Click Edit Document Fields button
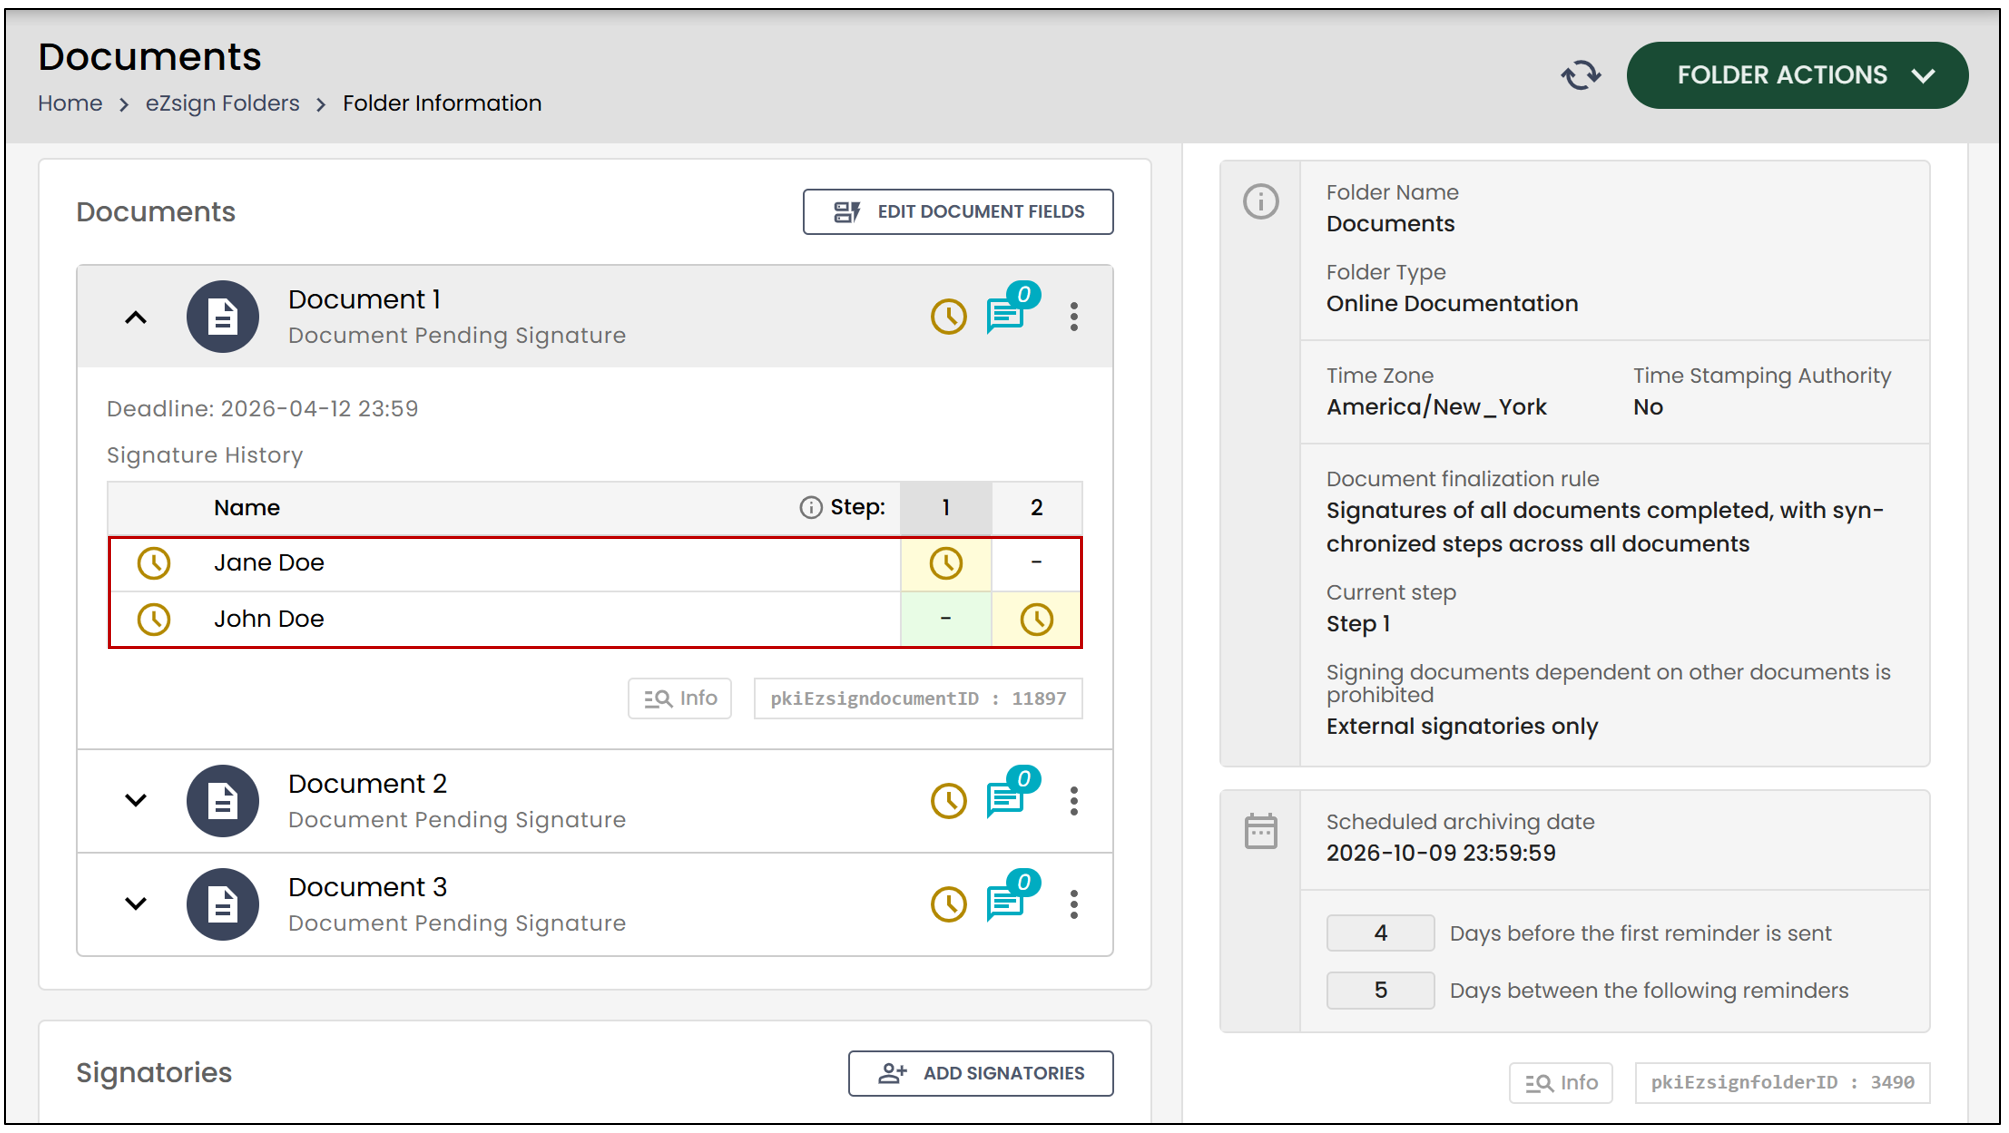 pos(957,212)
